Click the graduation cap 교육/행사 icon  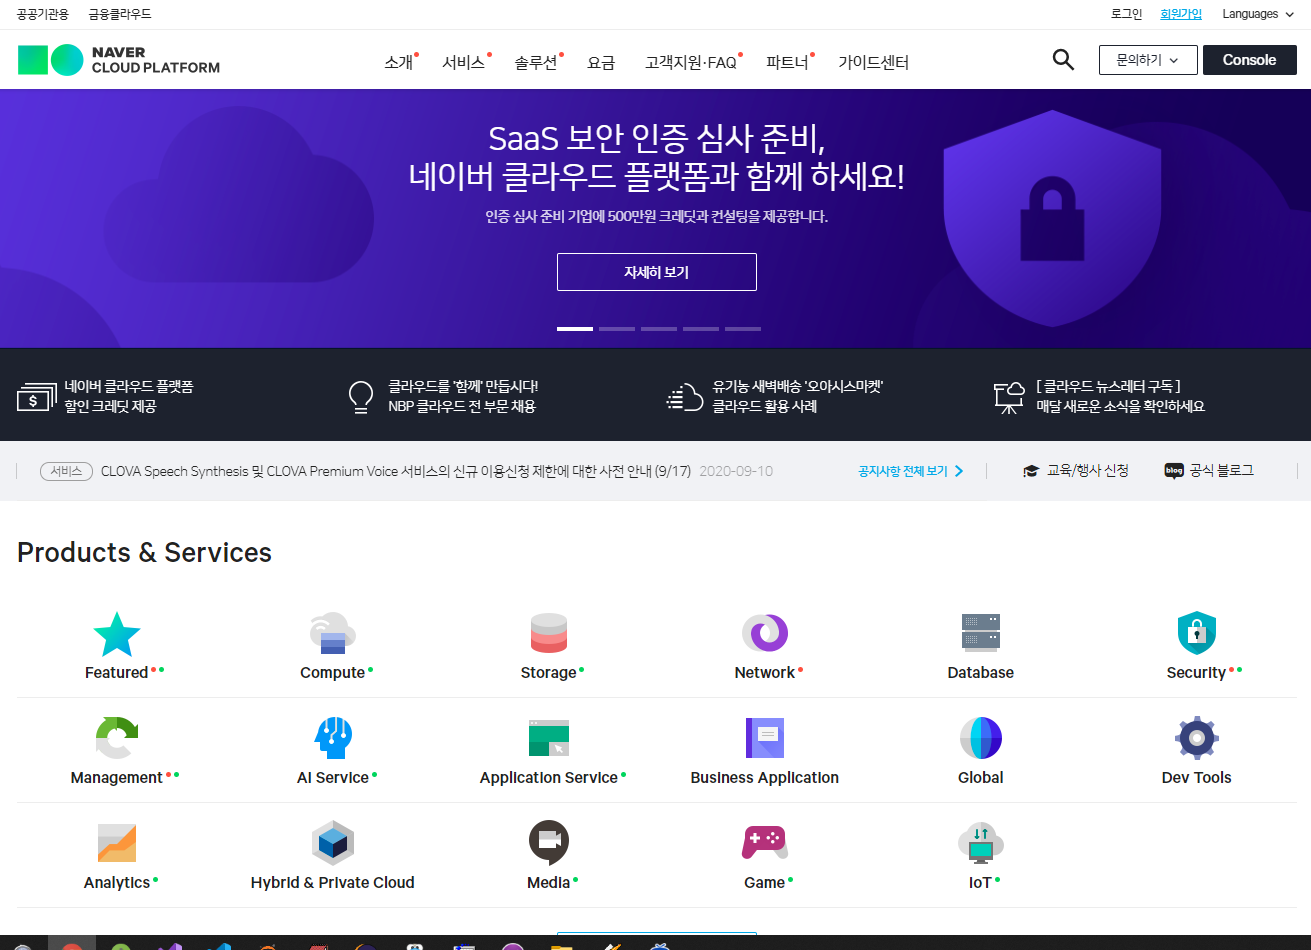click(1031, 471)
